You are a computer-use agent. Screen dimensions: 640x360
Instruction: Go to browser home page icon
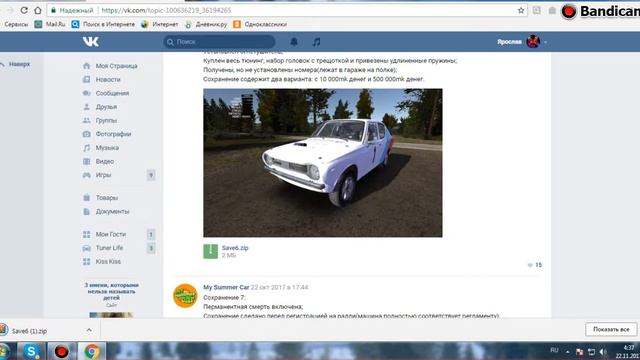[x=38, y=10]
